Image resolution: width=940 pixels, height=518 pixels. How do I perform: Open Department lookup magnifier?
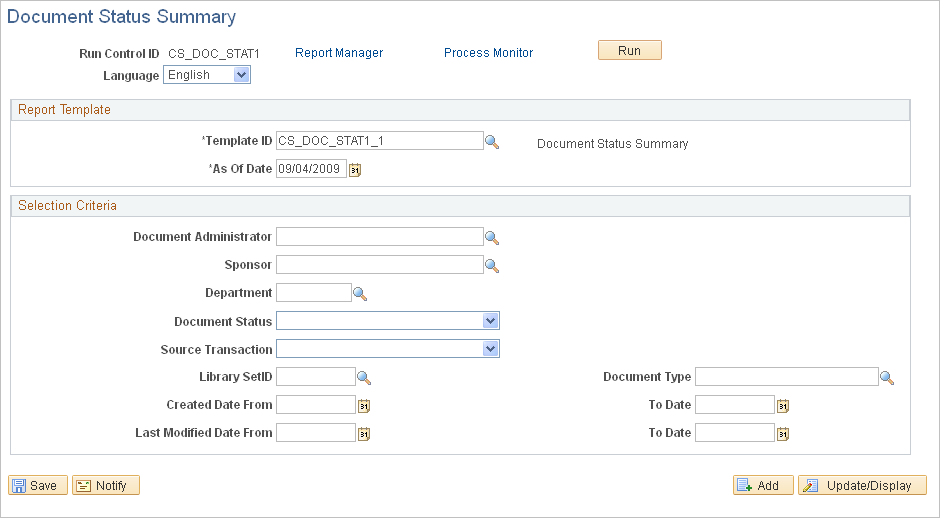(360, 294)
